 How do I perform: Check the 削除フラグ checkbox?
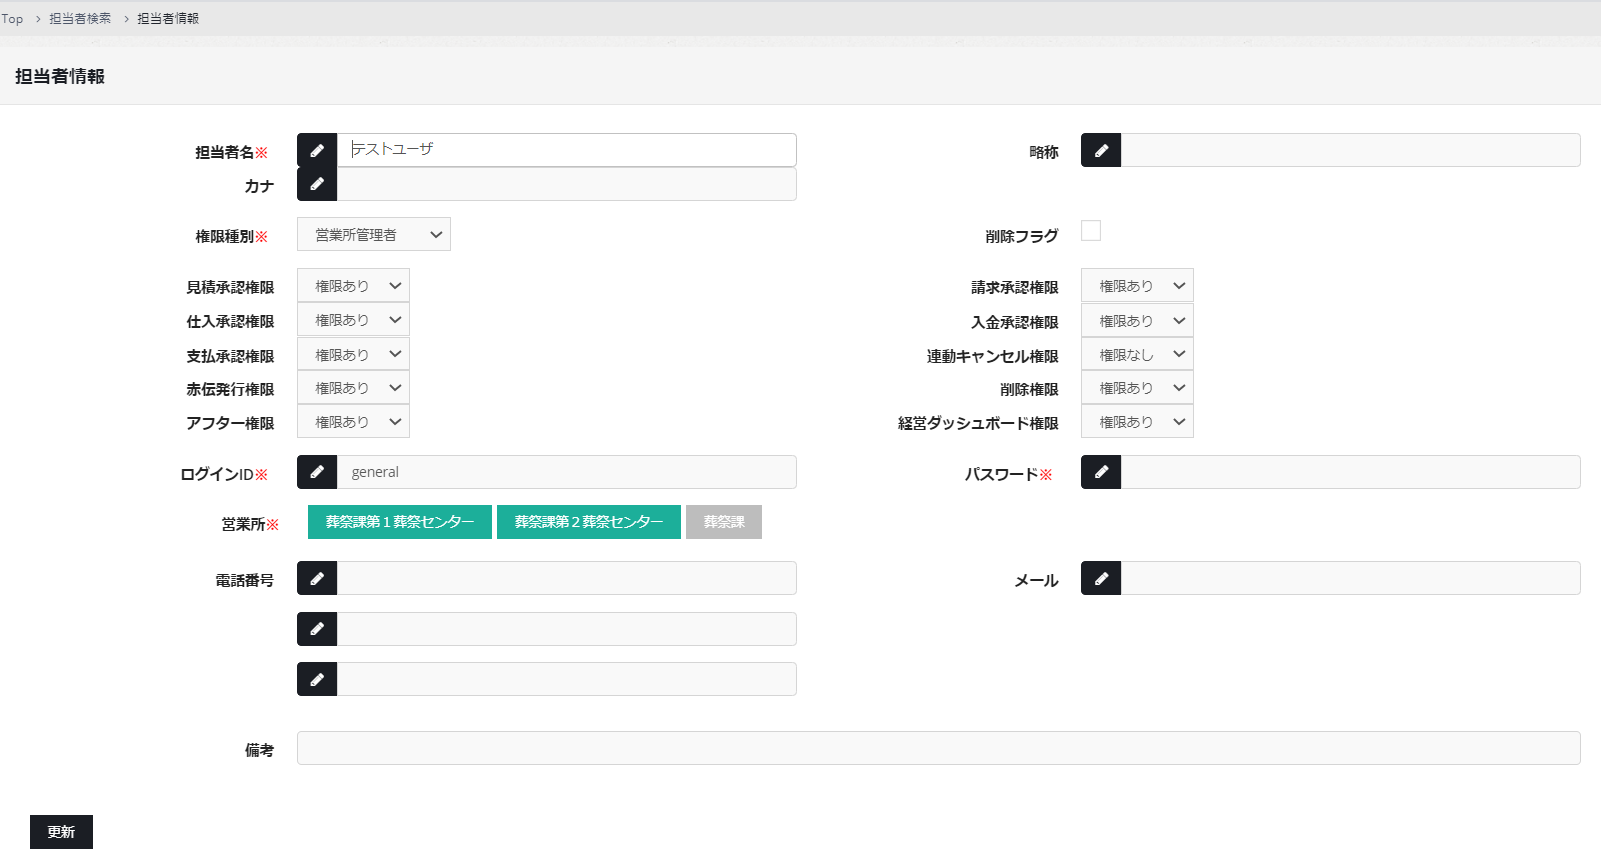coord(1091,231)
